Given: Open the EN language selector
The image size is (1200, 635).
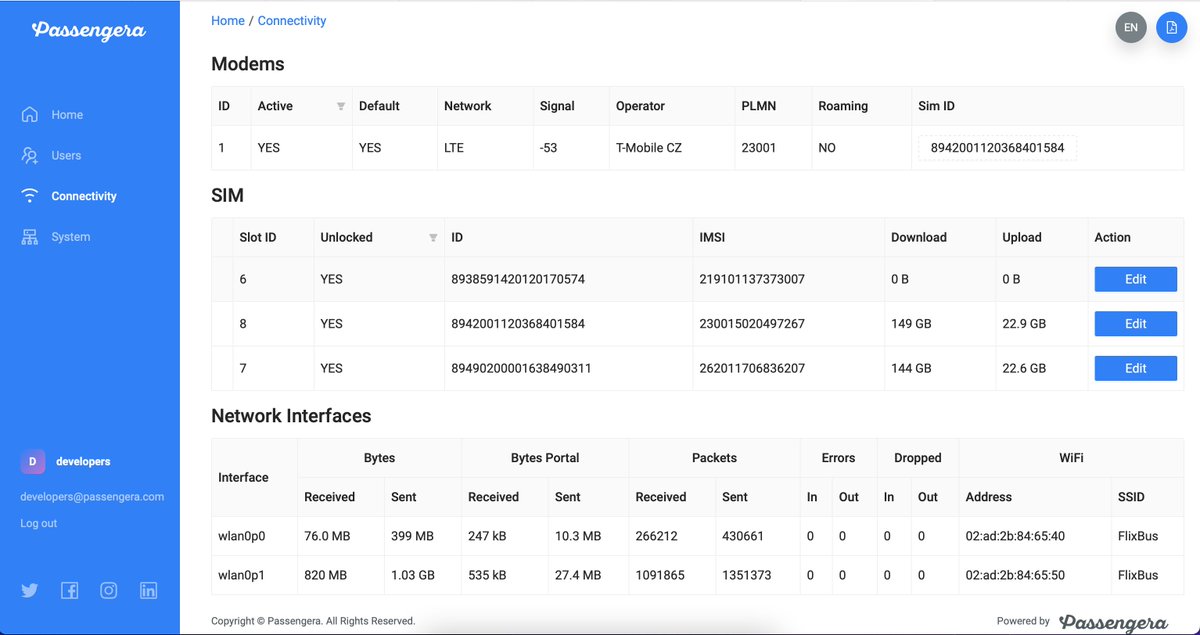Looking at the screenshot, I should (1131, 27).
